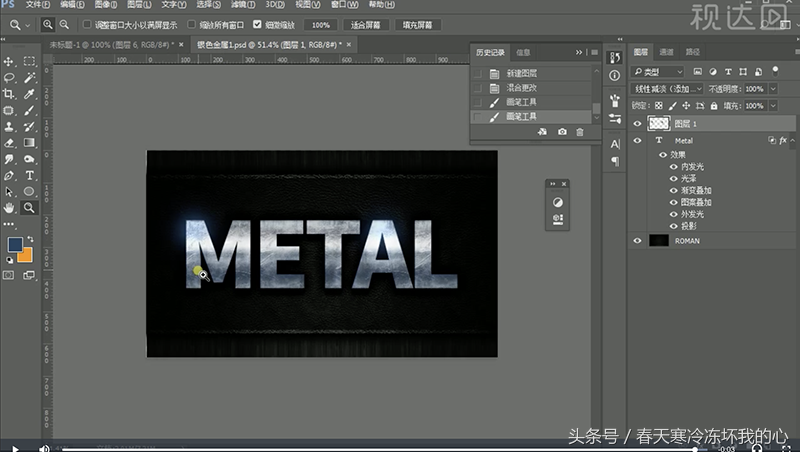Select the Hand tool
The width and height of the screenshot is (800, 452).
pos(9,207)
